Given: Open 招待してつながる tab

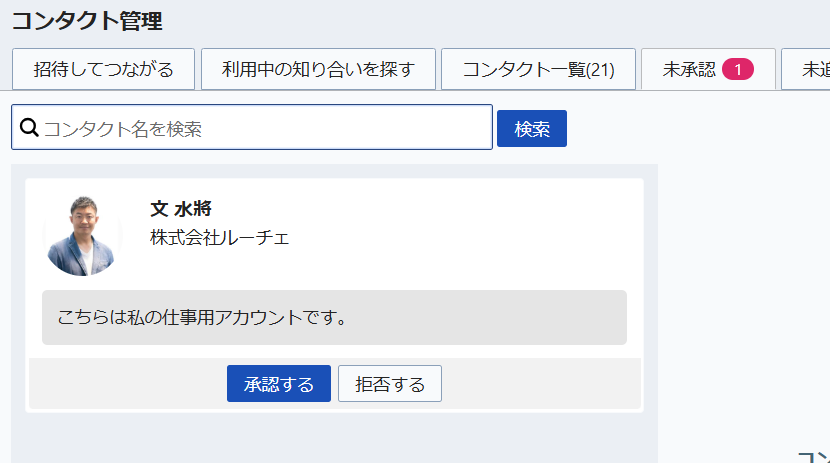Looking at the screenshot, I should pos(103,69).
